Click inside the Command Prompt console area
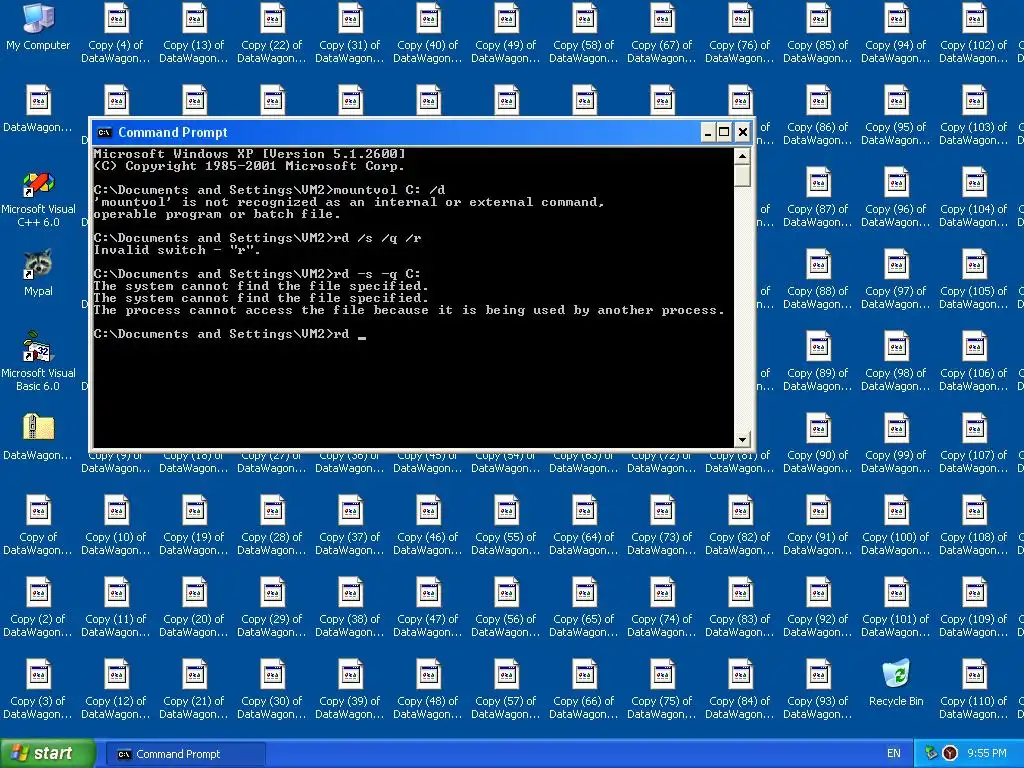The image size is (1024, 768). pyautogui.click(x=413, y=297)
